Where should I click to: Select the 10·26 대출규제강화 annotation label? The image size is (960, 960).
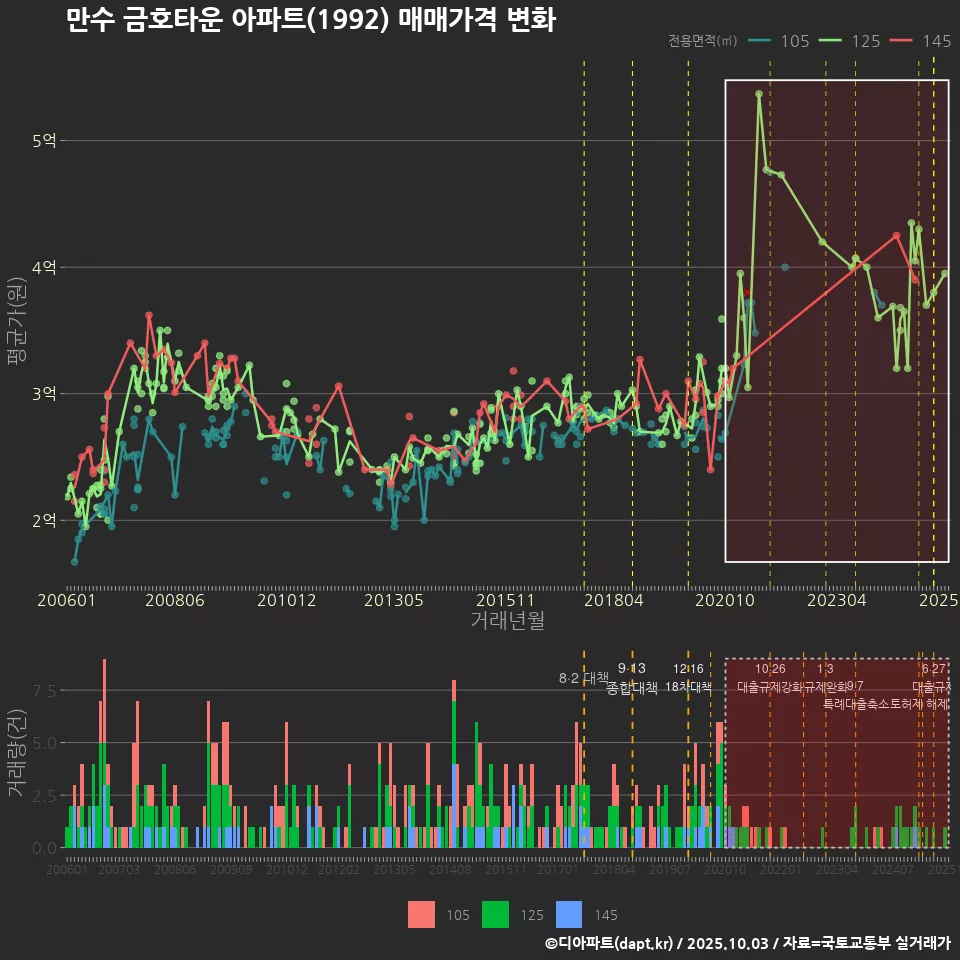pos(770,678)
